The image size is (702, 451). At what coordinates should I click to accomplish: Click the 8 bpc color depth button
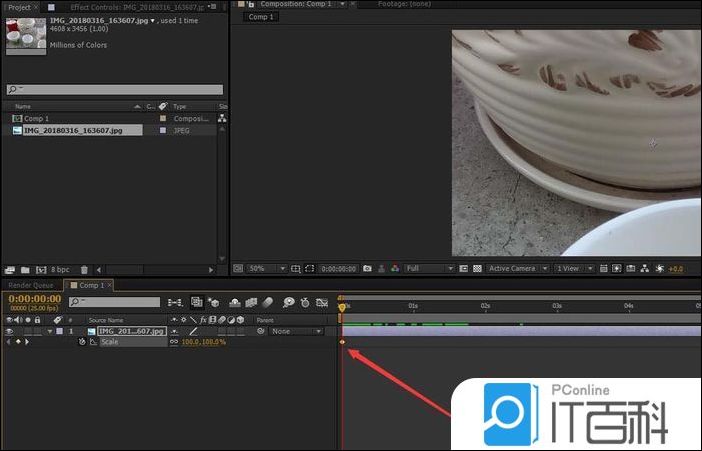(x=61, y=269)
